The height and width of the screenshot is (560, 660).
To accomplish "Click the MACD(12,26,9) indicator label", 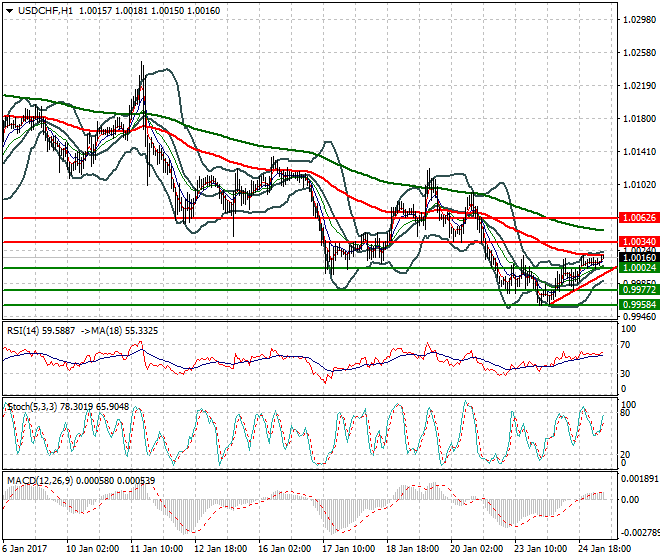I will click(x=81, y=480).
